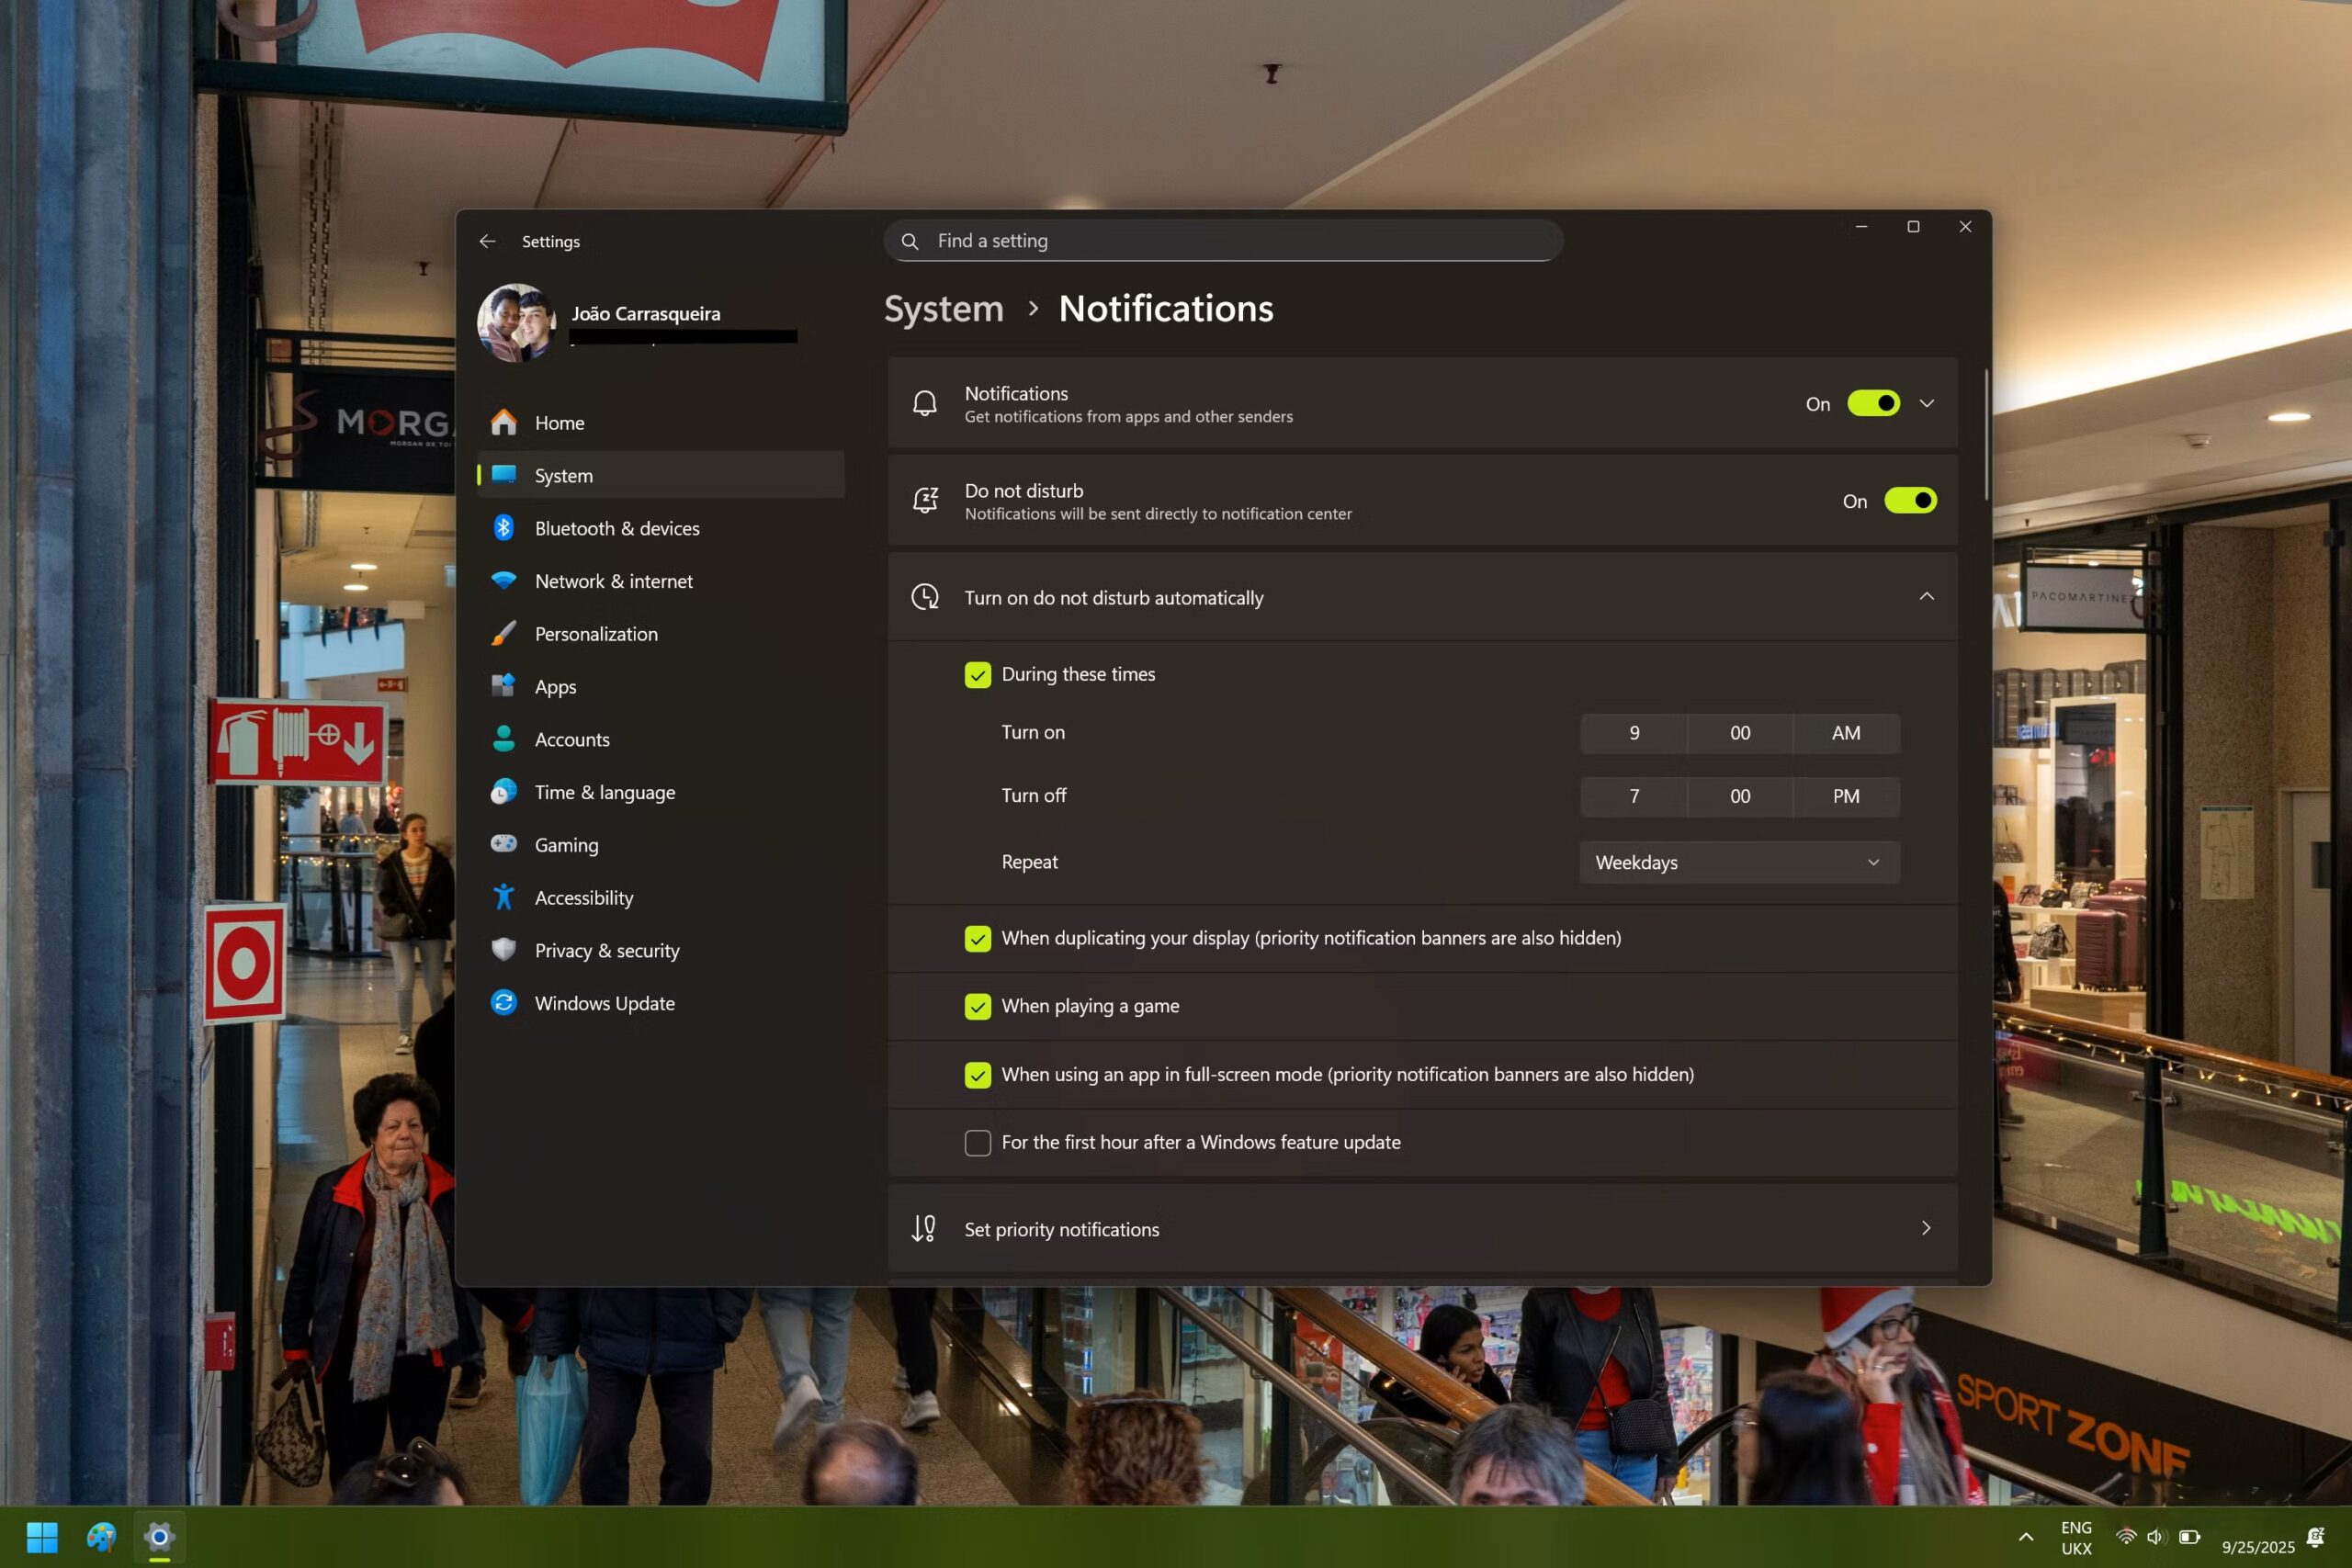The image size is (2352, 1568).
Task: Click the Windows Update sync icon
Action: click(x=504, y=1003)
